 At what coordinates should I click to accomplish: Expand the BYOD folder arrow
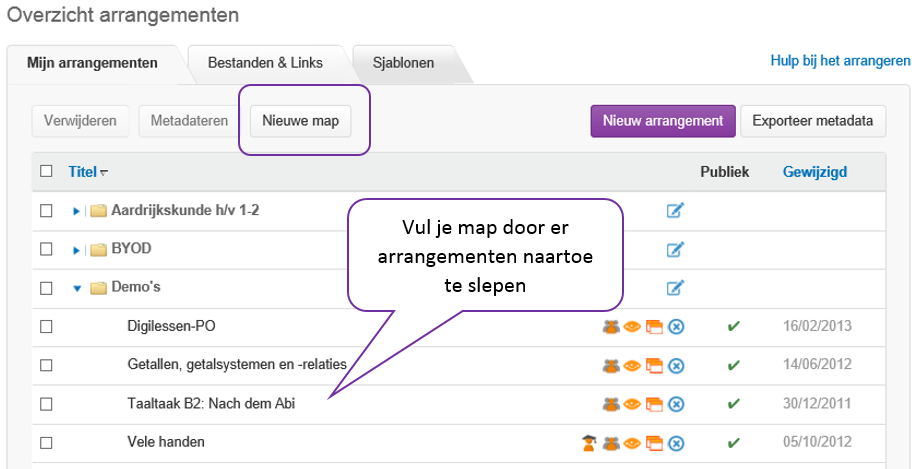(x=76, y=249)
